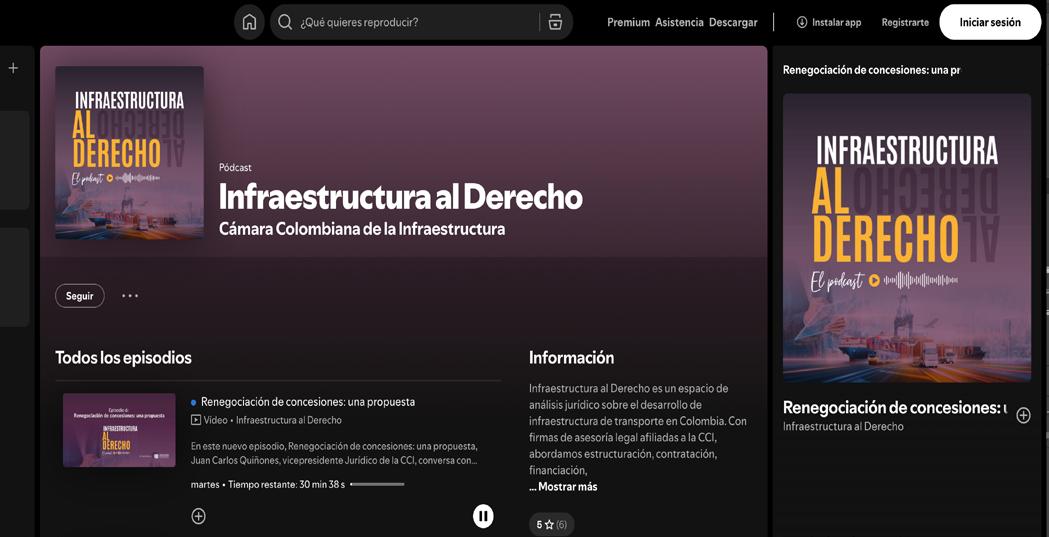Click now-playing title Renegociación de concesiones
Image resolution: width=1049 pixels, height=537 pixels.
point(894,407)
